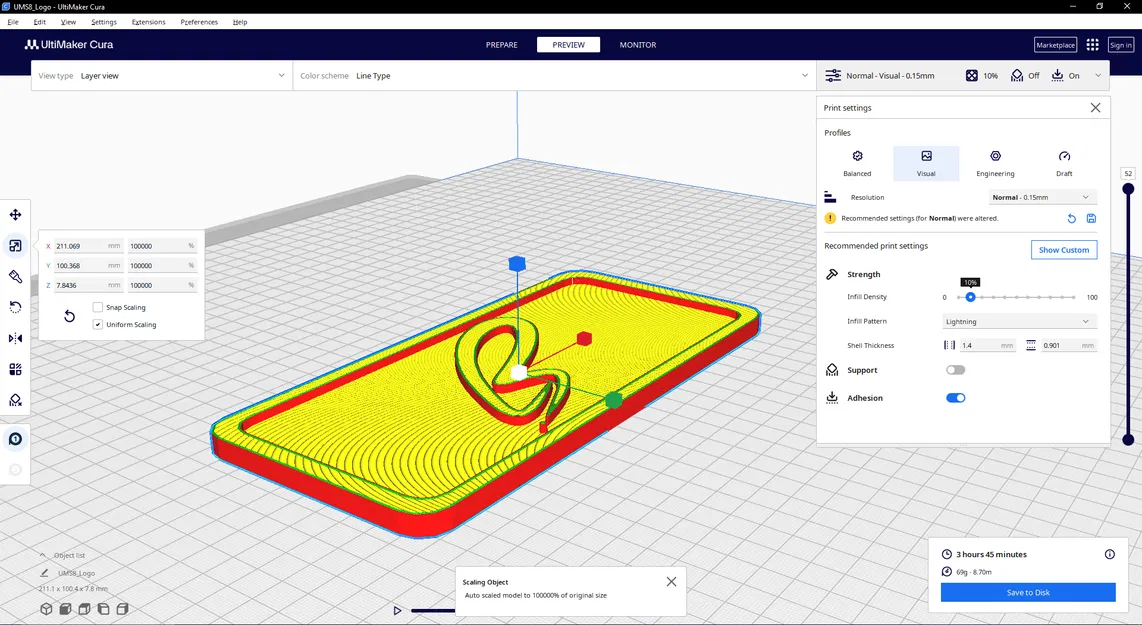Switch to the MONITOR stage

(x=638, y=45)
